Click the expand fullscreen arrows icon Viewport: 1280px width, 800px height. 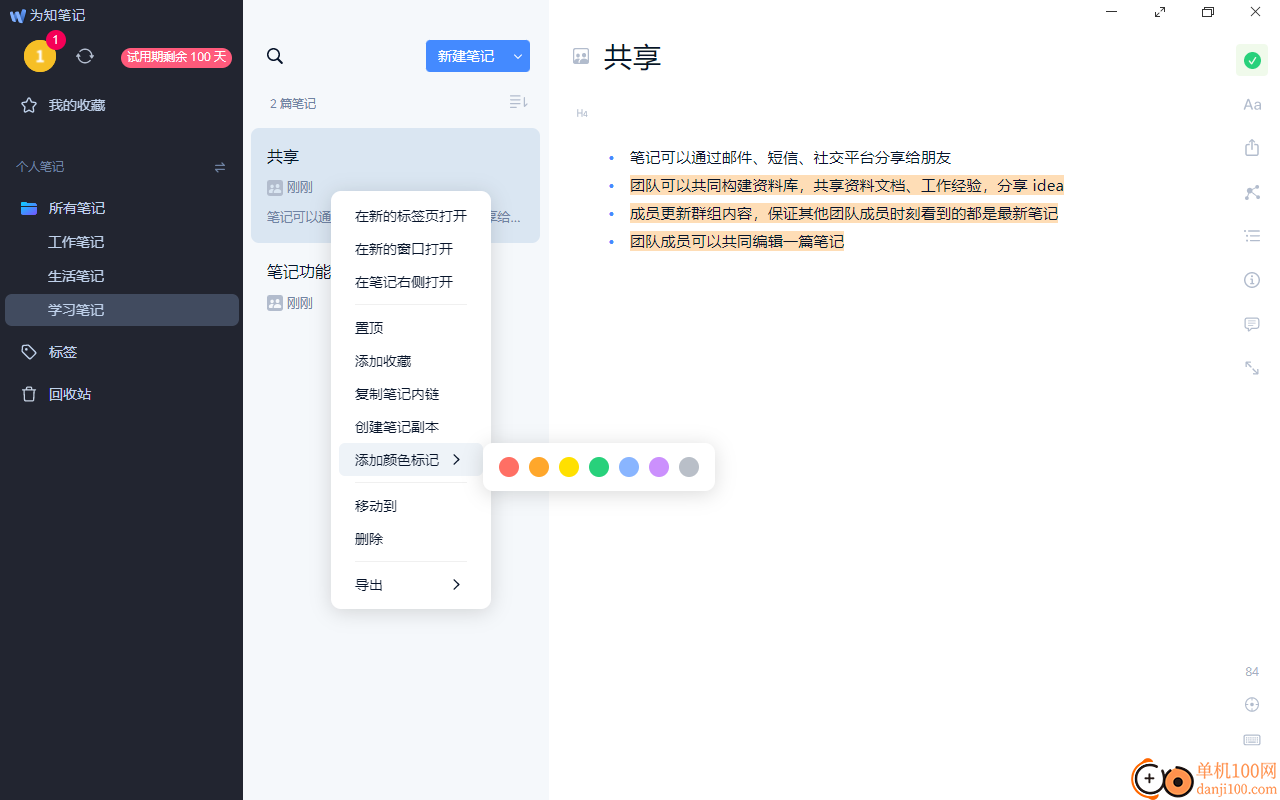[x=1252, y=368]
